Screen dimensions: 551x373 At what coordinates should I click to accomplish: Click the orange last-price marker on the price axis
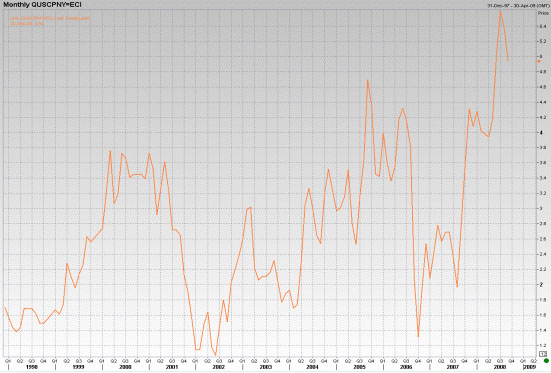click(539, 61)
